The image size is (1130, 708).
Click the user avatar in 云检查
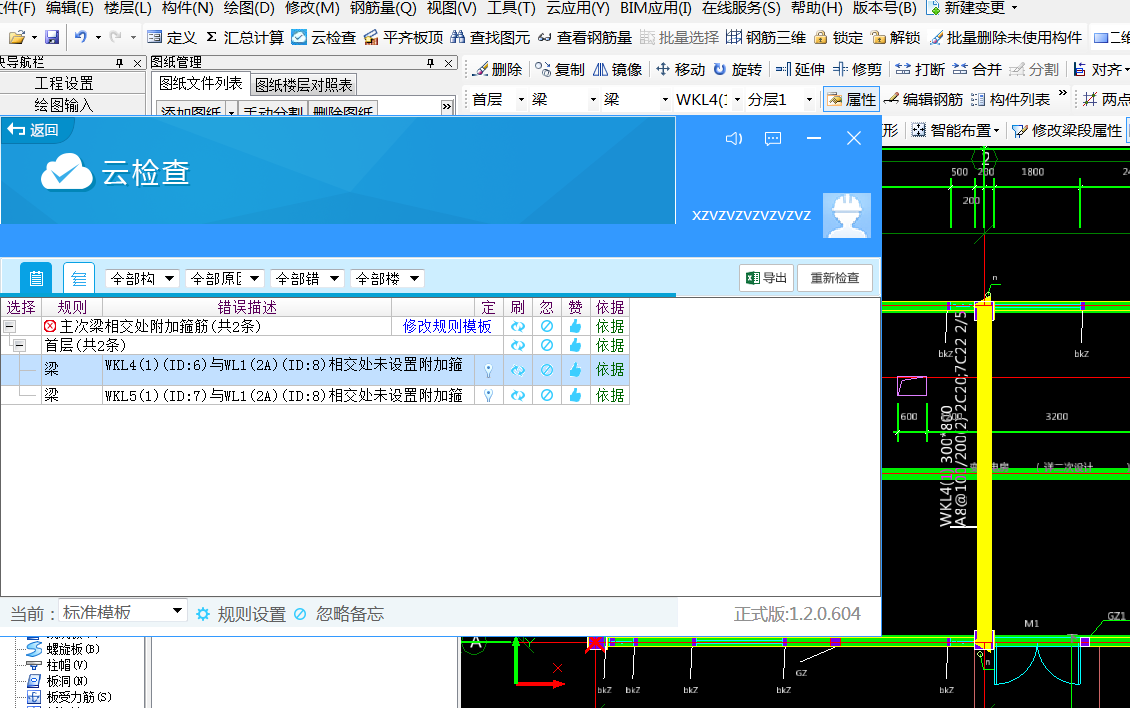click(x=847, y=216)
